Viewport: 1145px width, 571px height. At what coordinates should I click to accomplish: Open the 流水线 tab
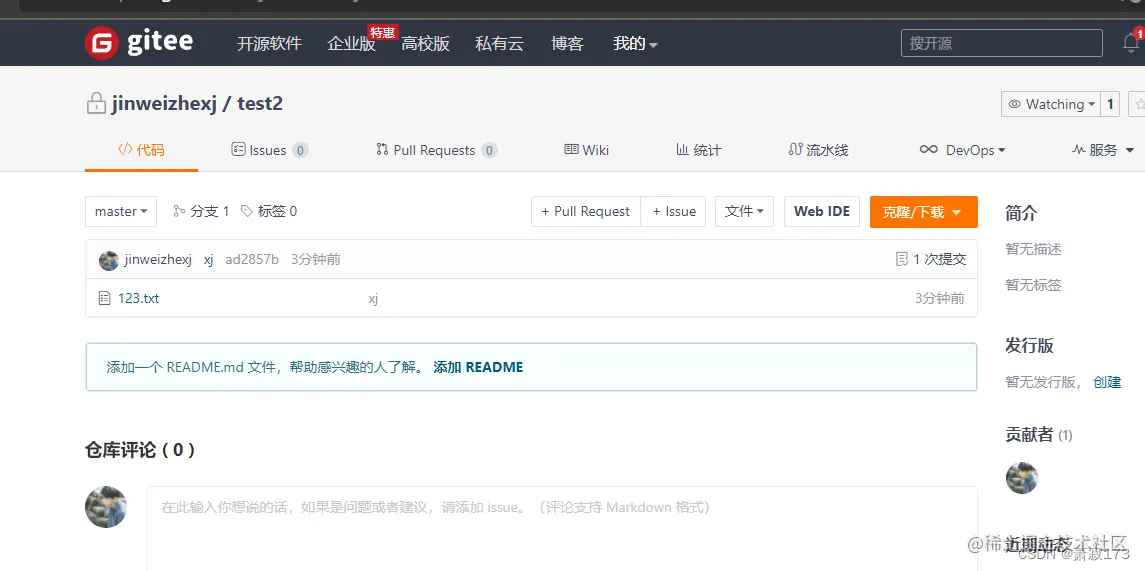point(819,150)
